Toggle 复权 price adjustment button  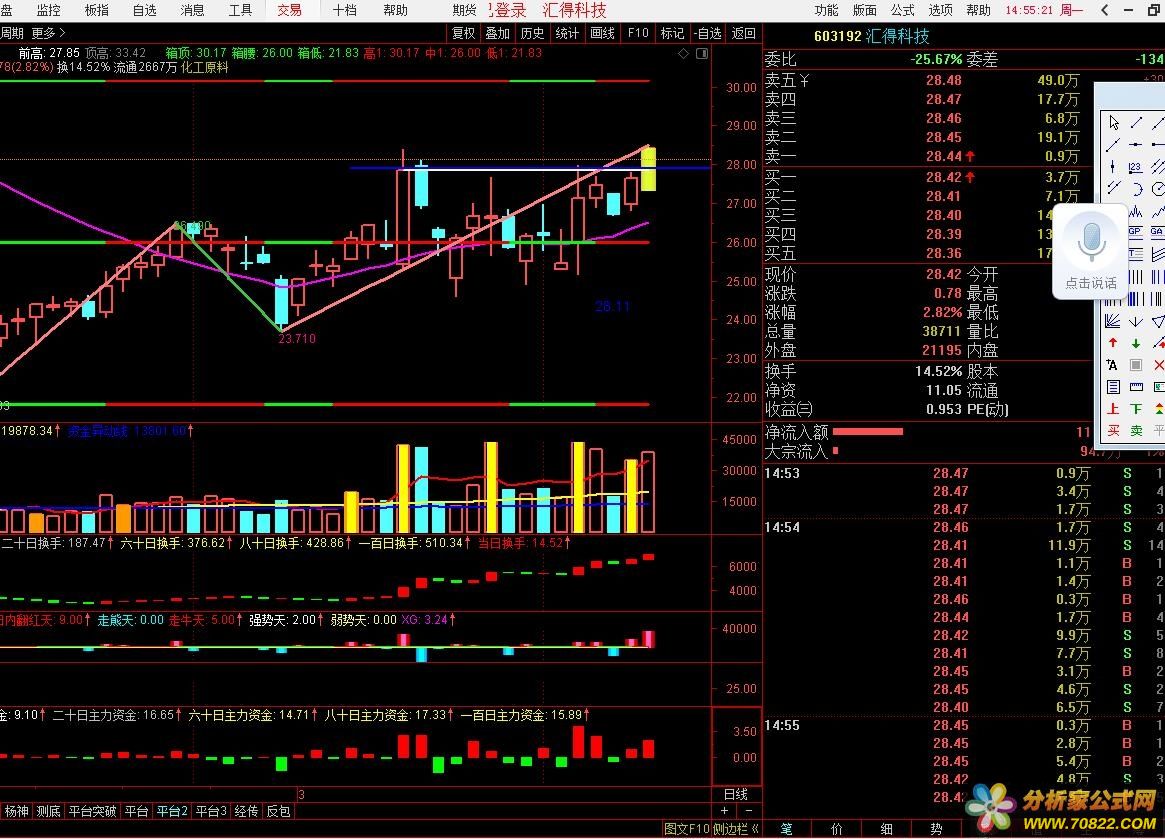464,33
